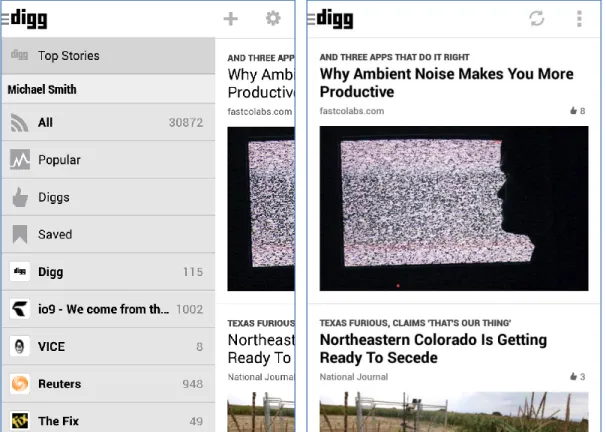Open the field fence photo in right screen
Image resolution: width=606 pixels, height=432 pixels.
[x=454, y=412]
